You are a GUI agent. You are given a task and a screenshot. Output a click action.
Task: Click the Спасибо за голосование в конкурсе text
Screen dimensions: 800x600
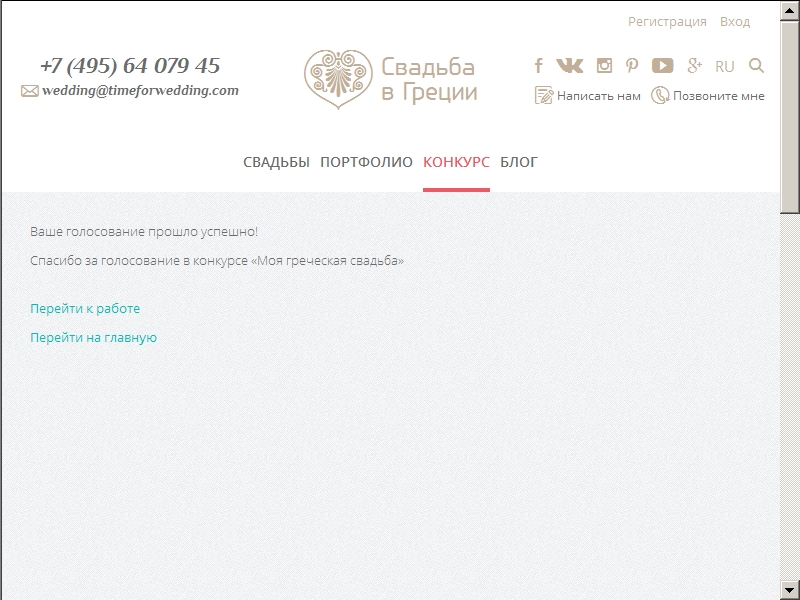click(217, 261)
